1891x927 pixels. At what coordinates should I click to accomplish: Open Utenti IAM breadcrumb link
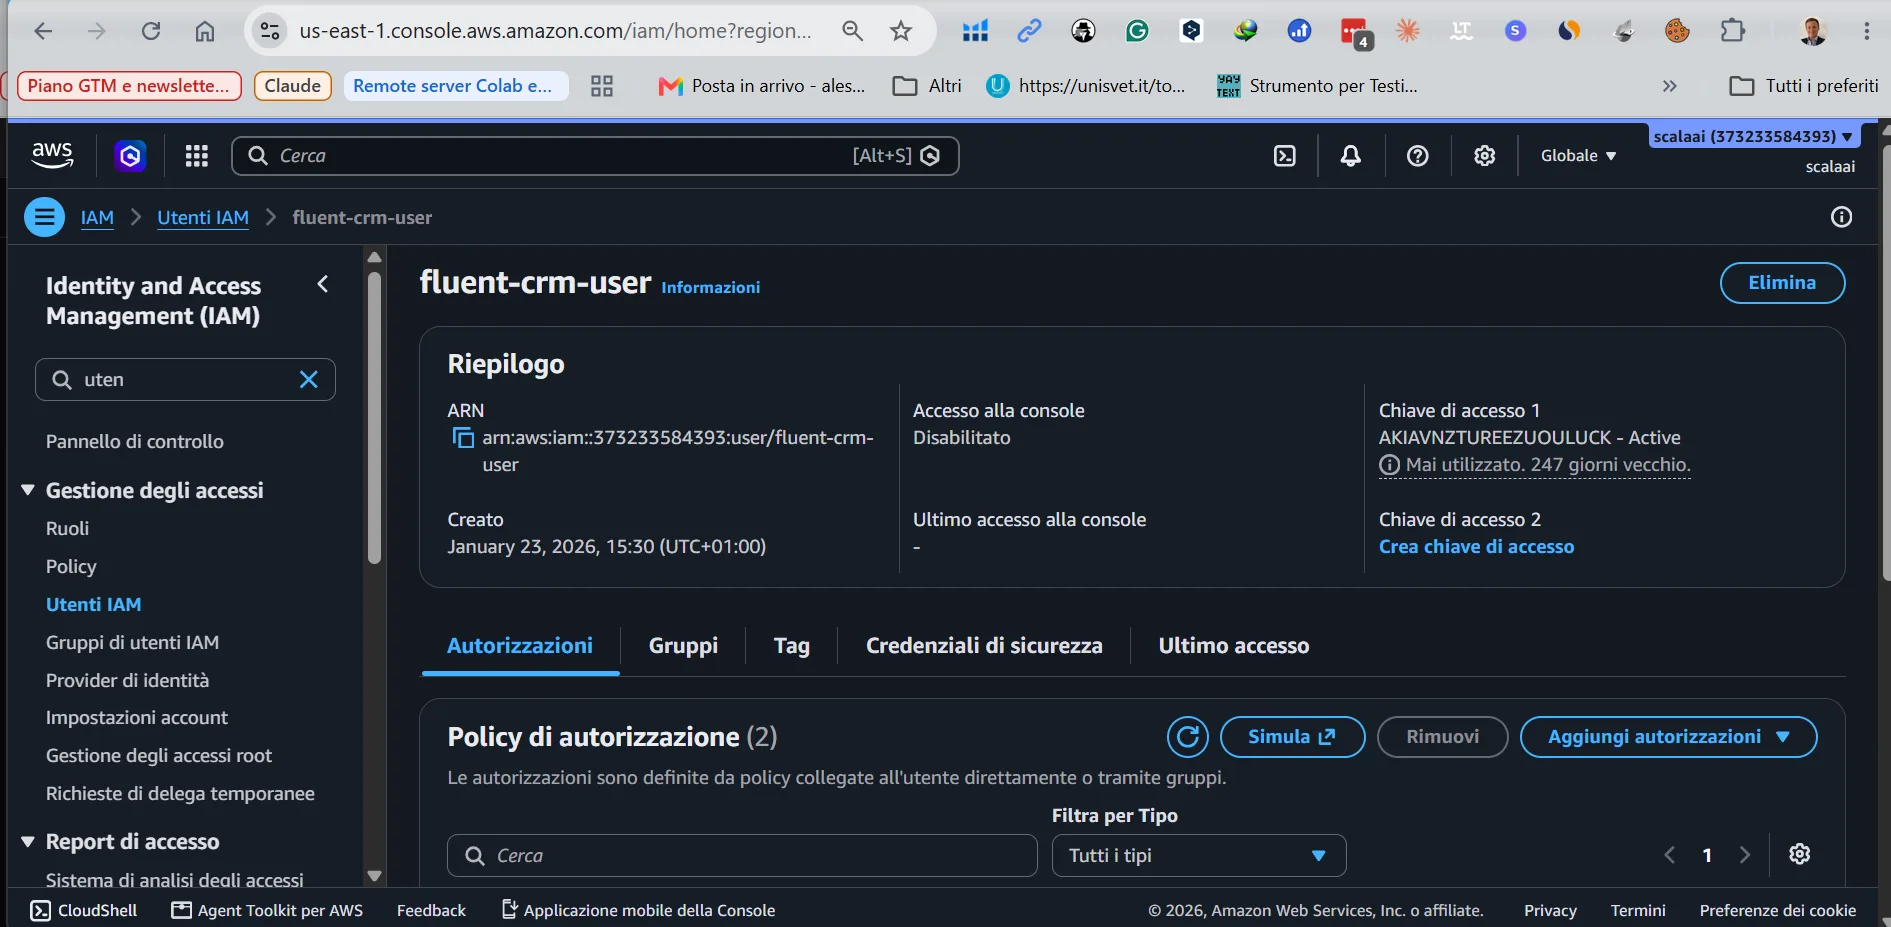tap(203, 217)
